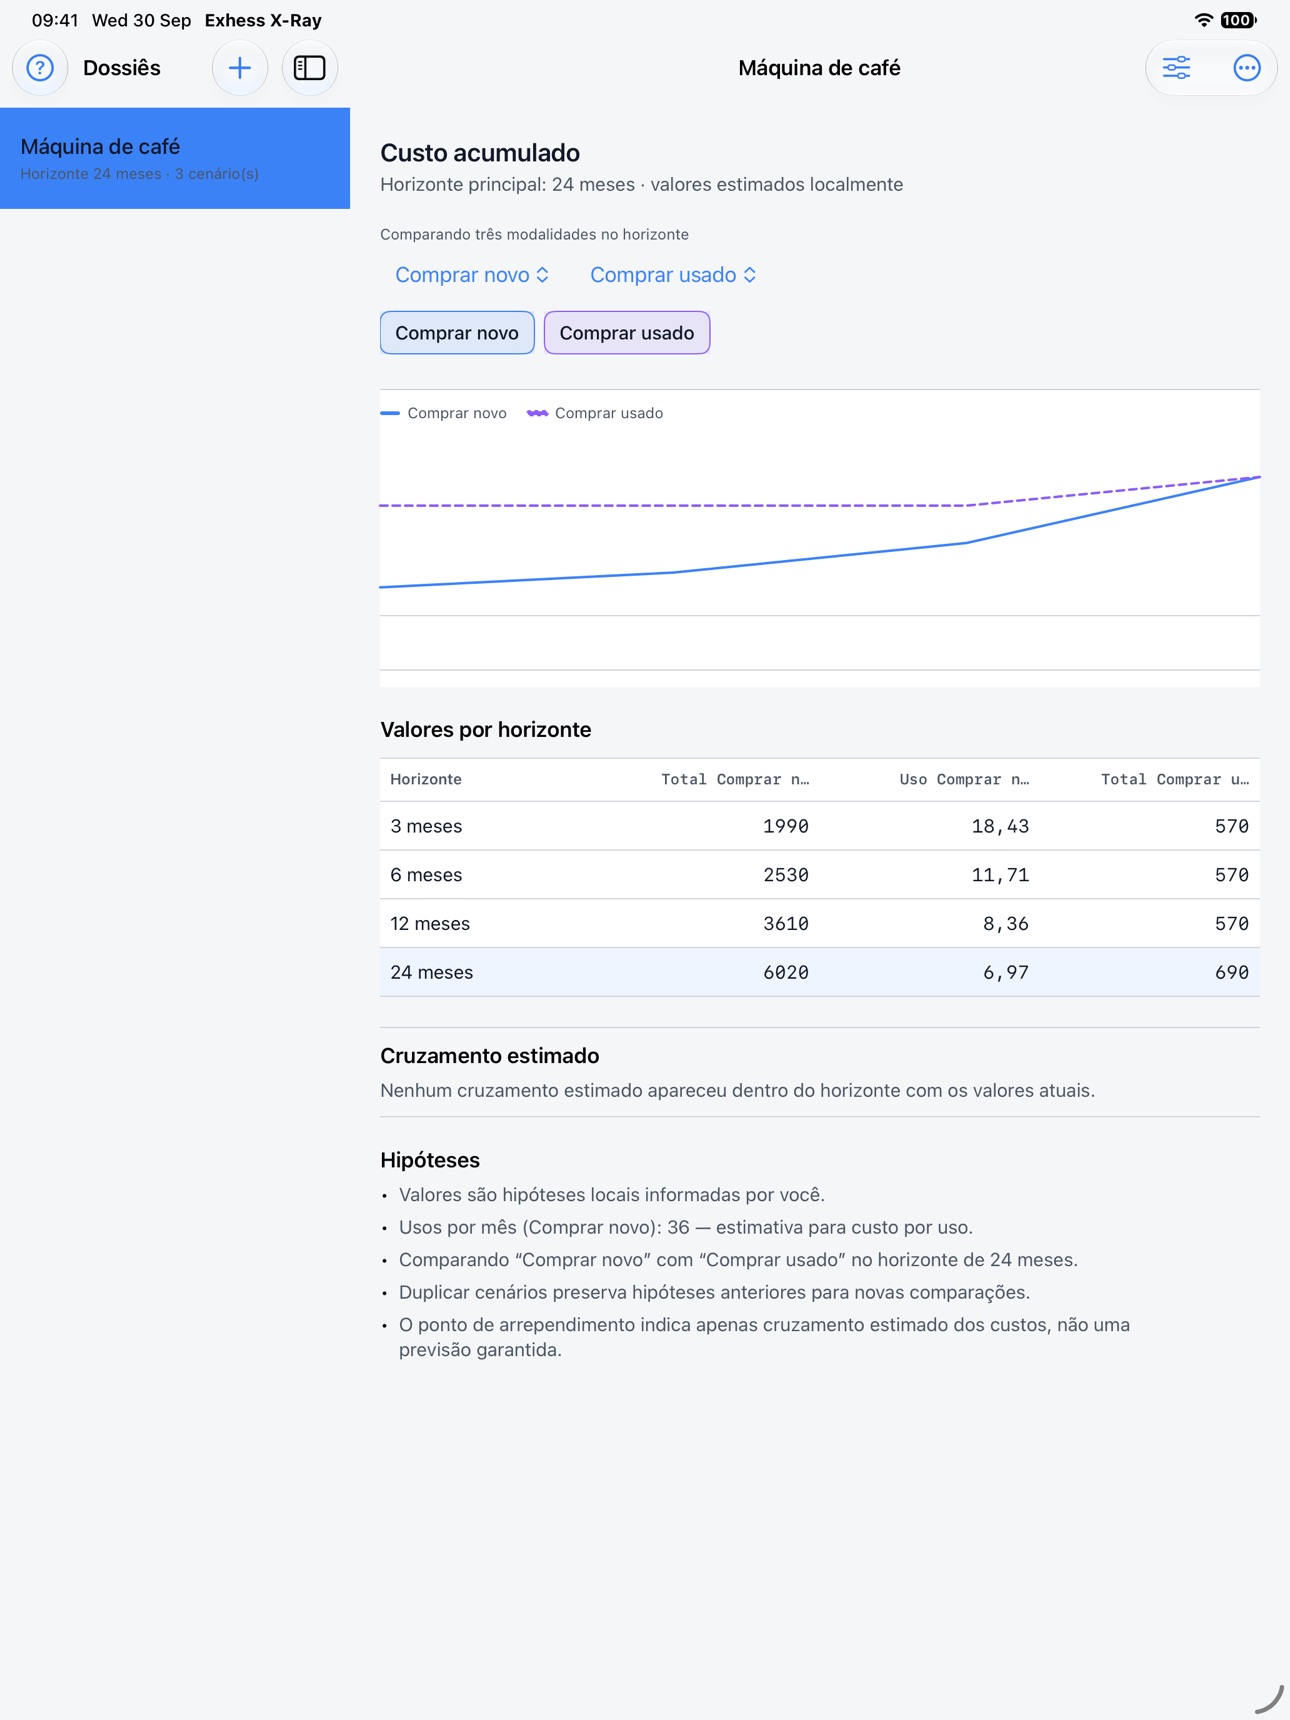Click the usage cost 8,36 cell
The height and width of the screenshot is (1720, 1290).
(1006, 924)
